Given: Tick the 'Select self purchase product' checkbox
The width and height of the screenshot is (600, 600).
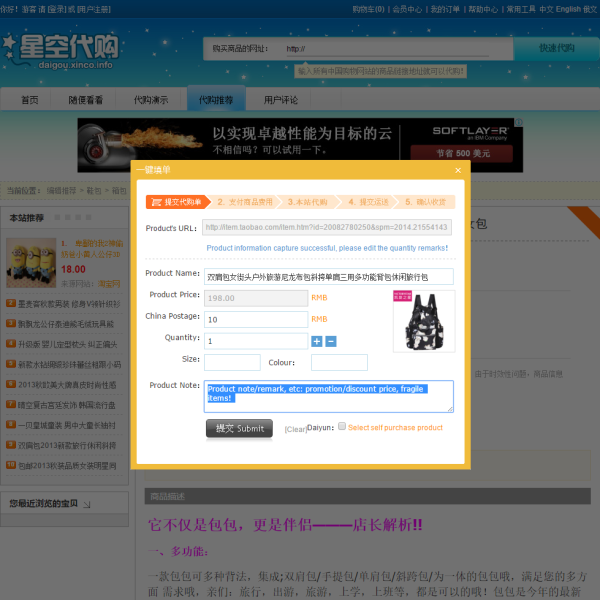Looking at the screenshot, I should coord(342,427).
